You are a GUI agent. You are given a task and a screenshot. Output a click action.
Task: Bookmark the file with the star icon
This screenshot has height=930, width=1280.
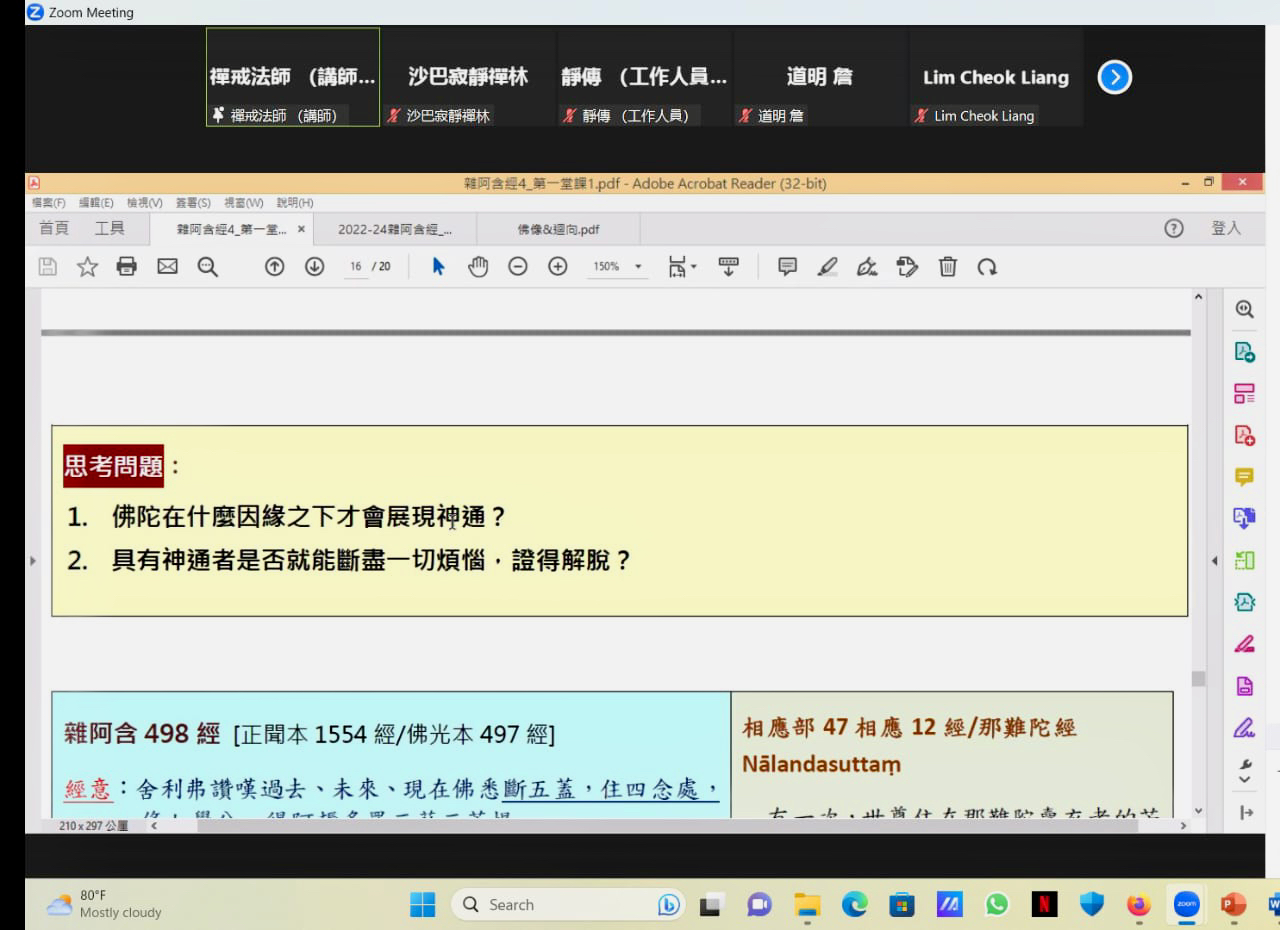pos(87,267)
